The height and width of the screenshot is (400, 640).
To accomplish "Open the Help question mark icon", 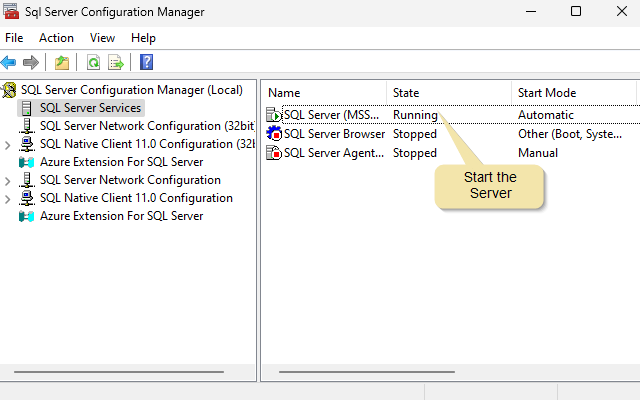I will 147,62.
